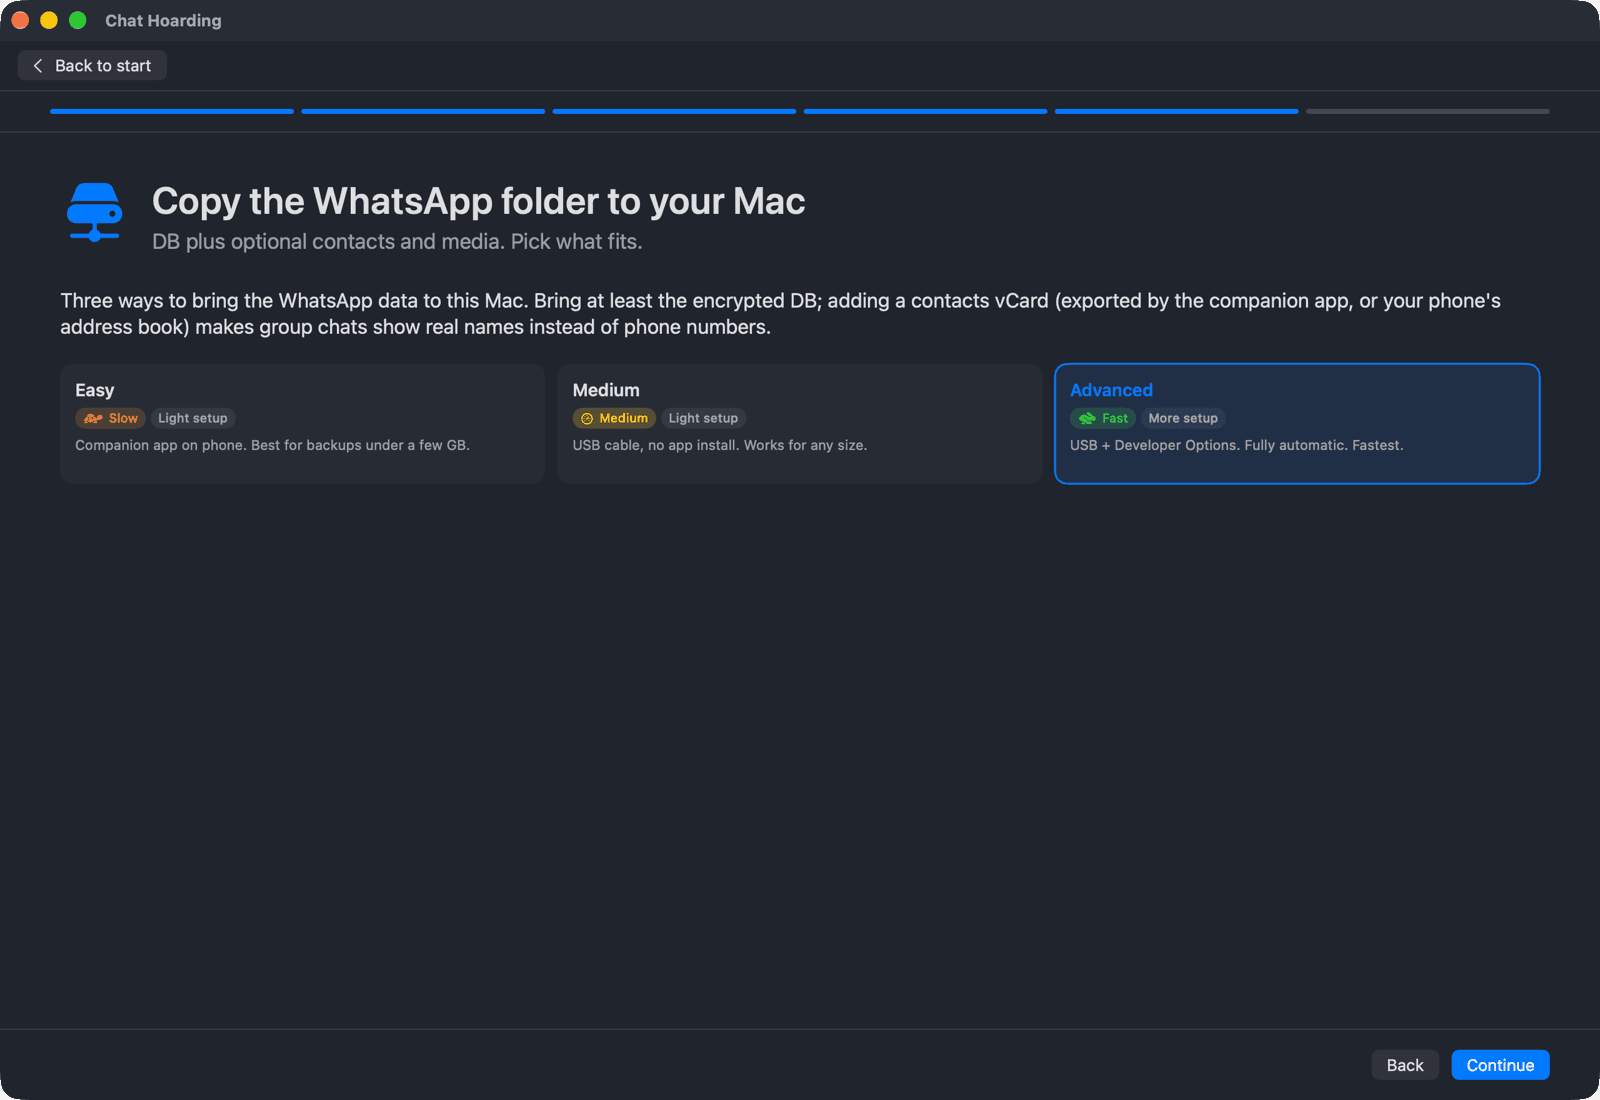
Task: Click the rabbit icon in the Fast badge
Action: point(1087,419)
